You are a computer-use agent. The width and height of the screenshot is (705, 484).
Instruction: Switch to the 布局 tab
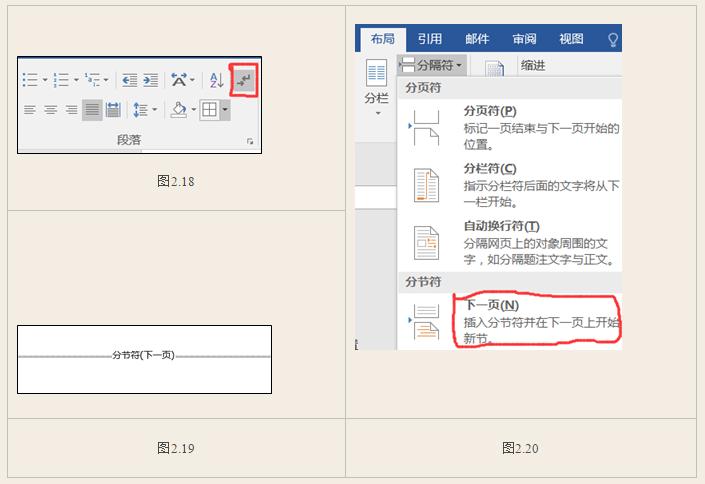(x=383, y=39)
